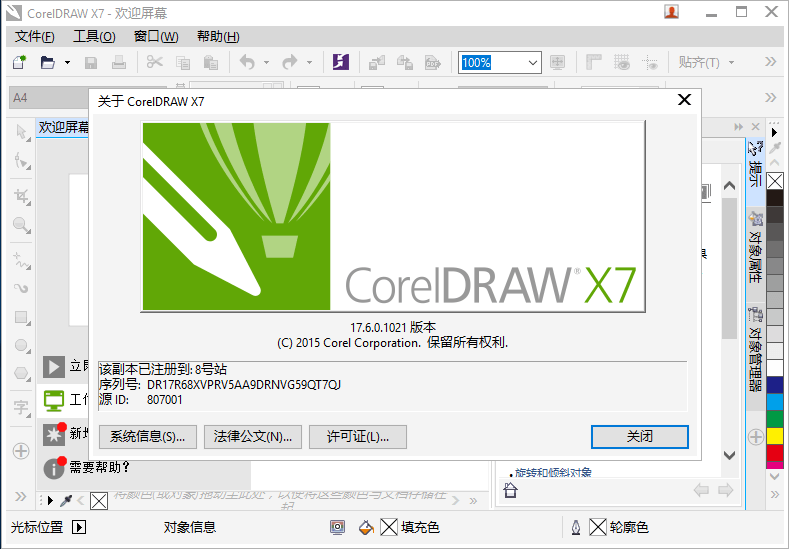Open the 文件(F) menu
This screenshot has width=789, height=549.
(35, 37)
